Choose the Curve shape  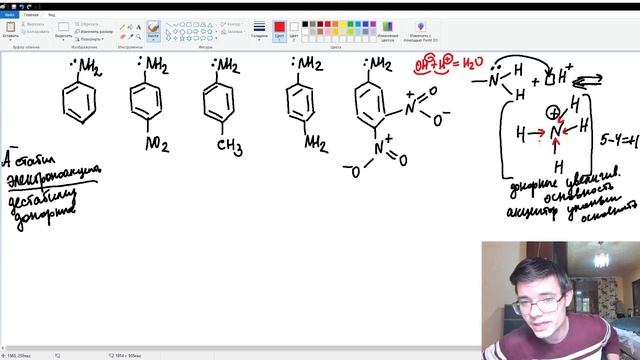(176, 25)
